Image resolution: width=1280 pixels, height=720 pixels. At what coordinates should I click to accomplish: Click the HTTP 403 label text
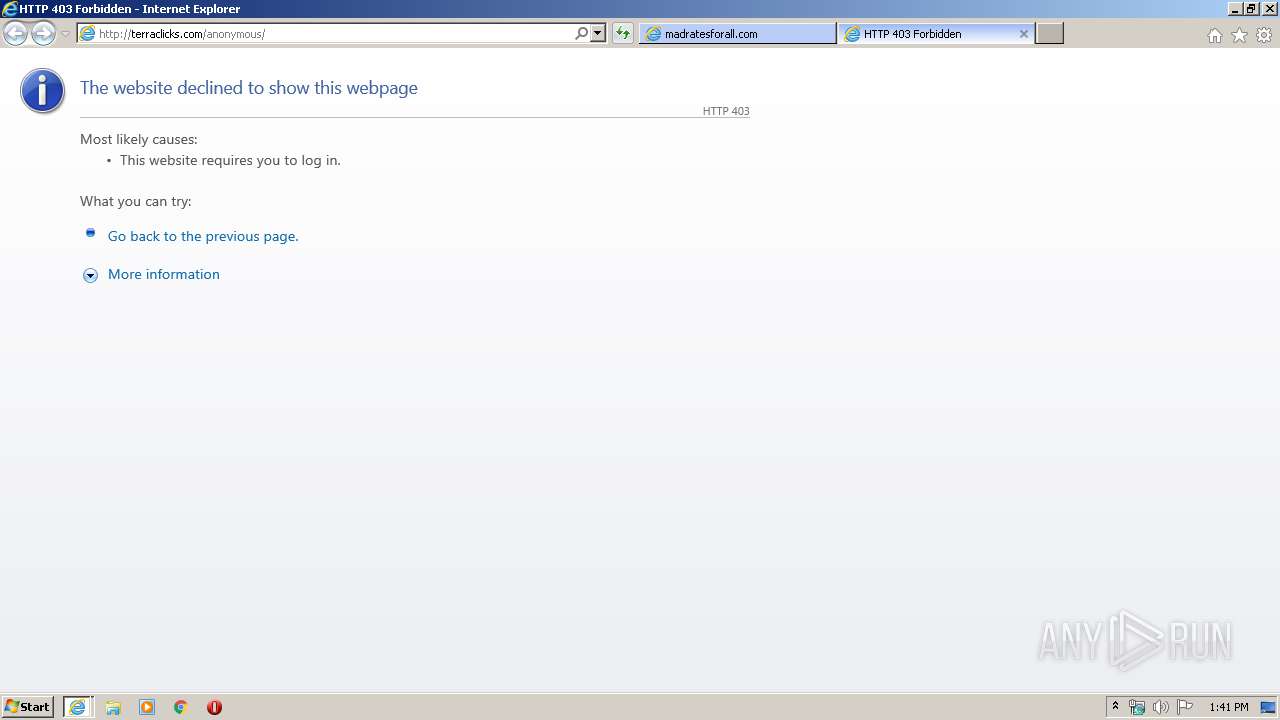coord(726,111)
